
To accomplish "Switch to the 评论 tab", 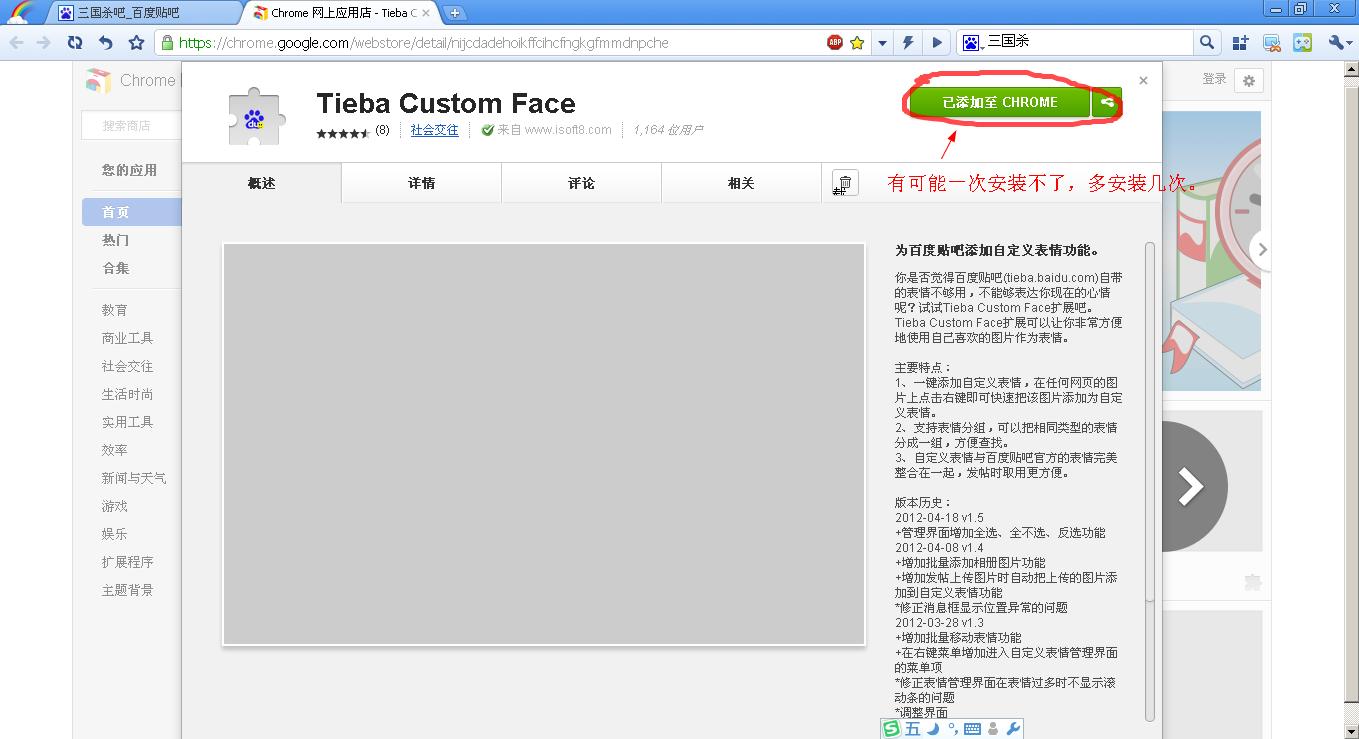I will click(x=582, y=183).
